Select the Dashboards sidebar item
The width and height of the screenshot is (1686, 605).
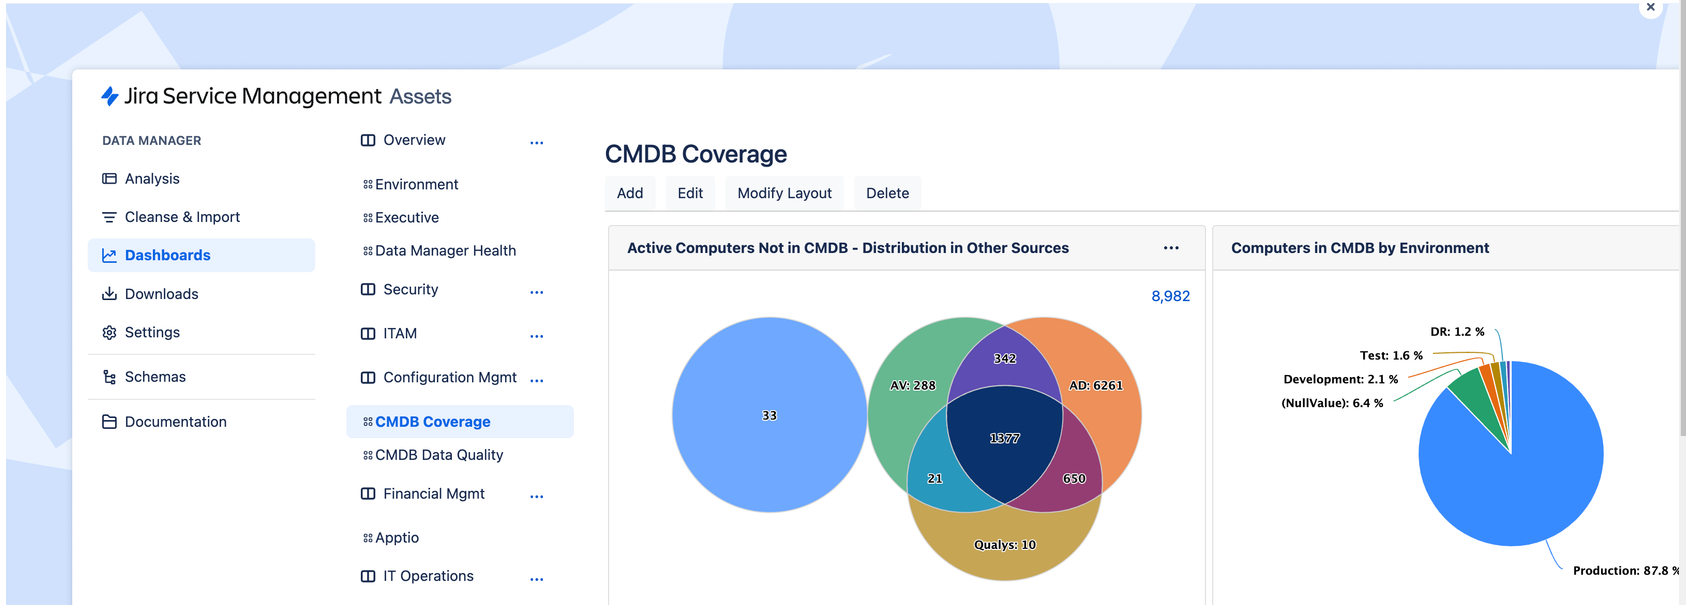coord(167,255)
